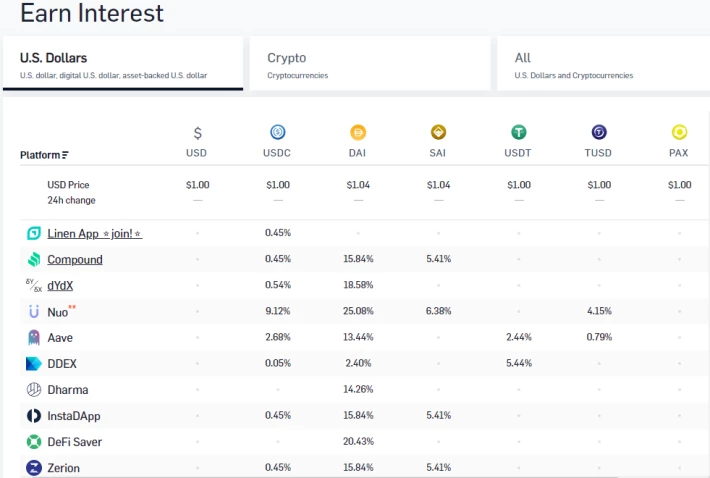Click the SAI column header label
The width and height of the screenshot is (710, 478).
438,153
